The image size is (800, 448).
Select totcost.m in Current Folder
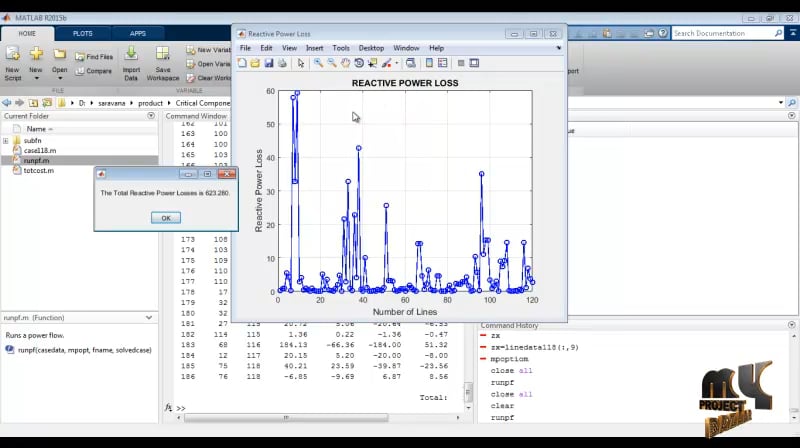point(38,170)
